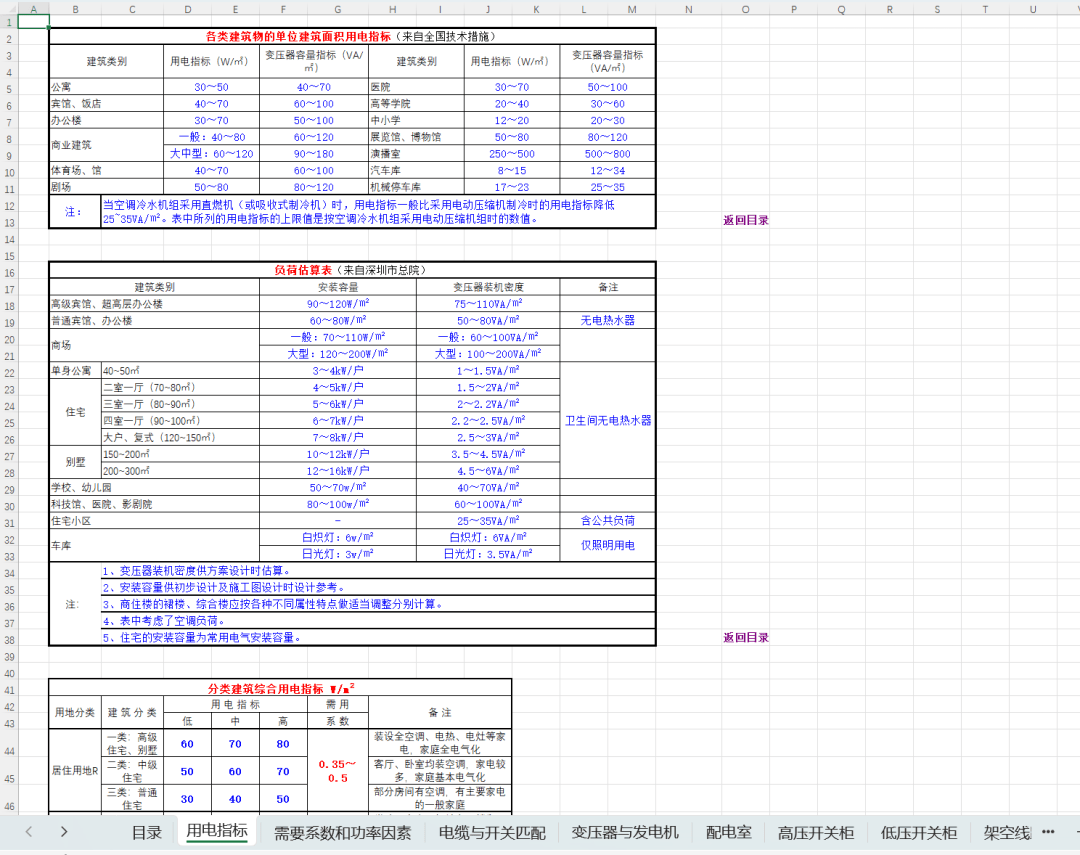Screen dimensions: 1080x855
Task: Open the 电缆与开关匹配 sheet tab
Action: [492, 832]
